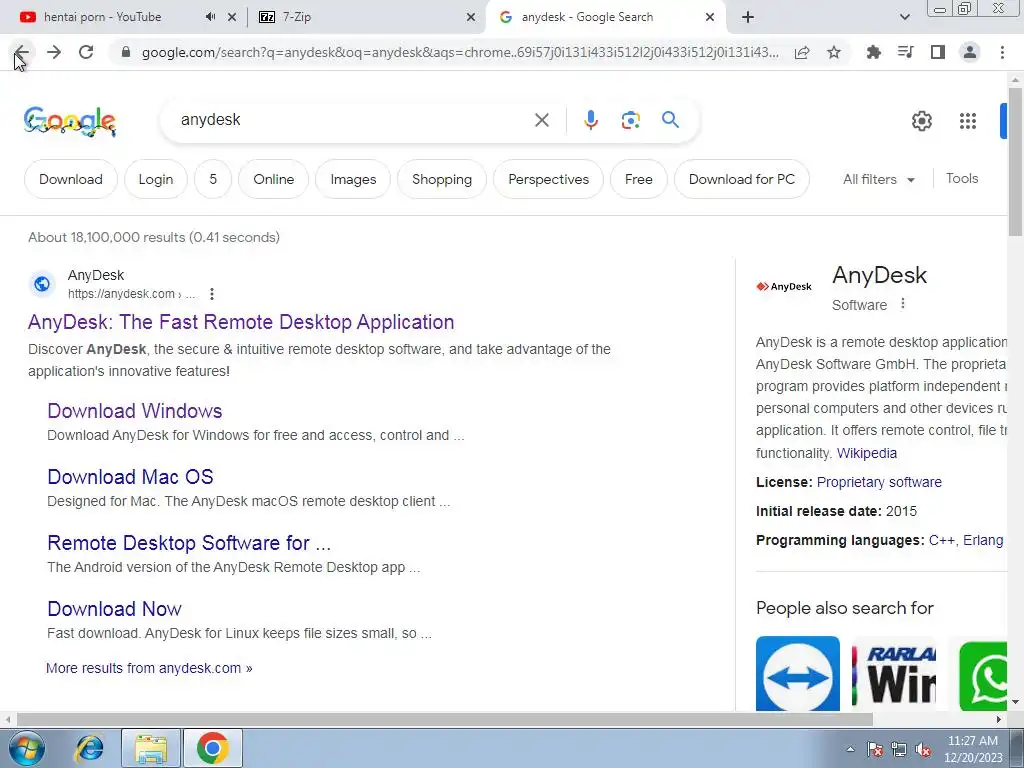The height and width of the screenshot is (768, 1024).
Task: Search by image with Google Lens icon
Action: (630, 120)
